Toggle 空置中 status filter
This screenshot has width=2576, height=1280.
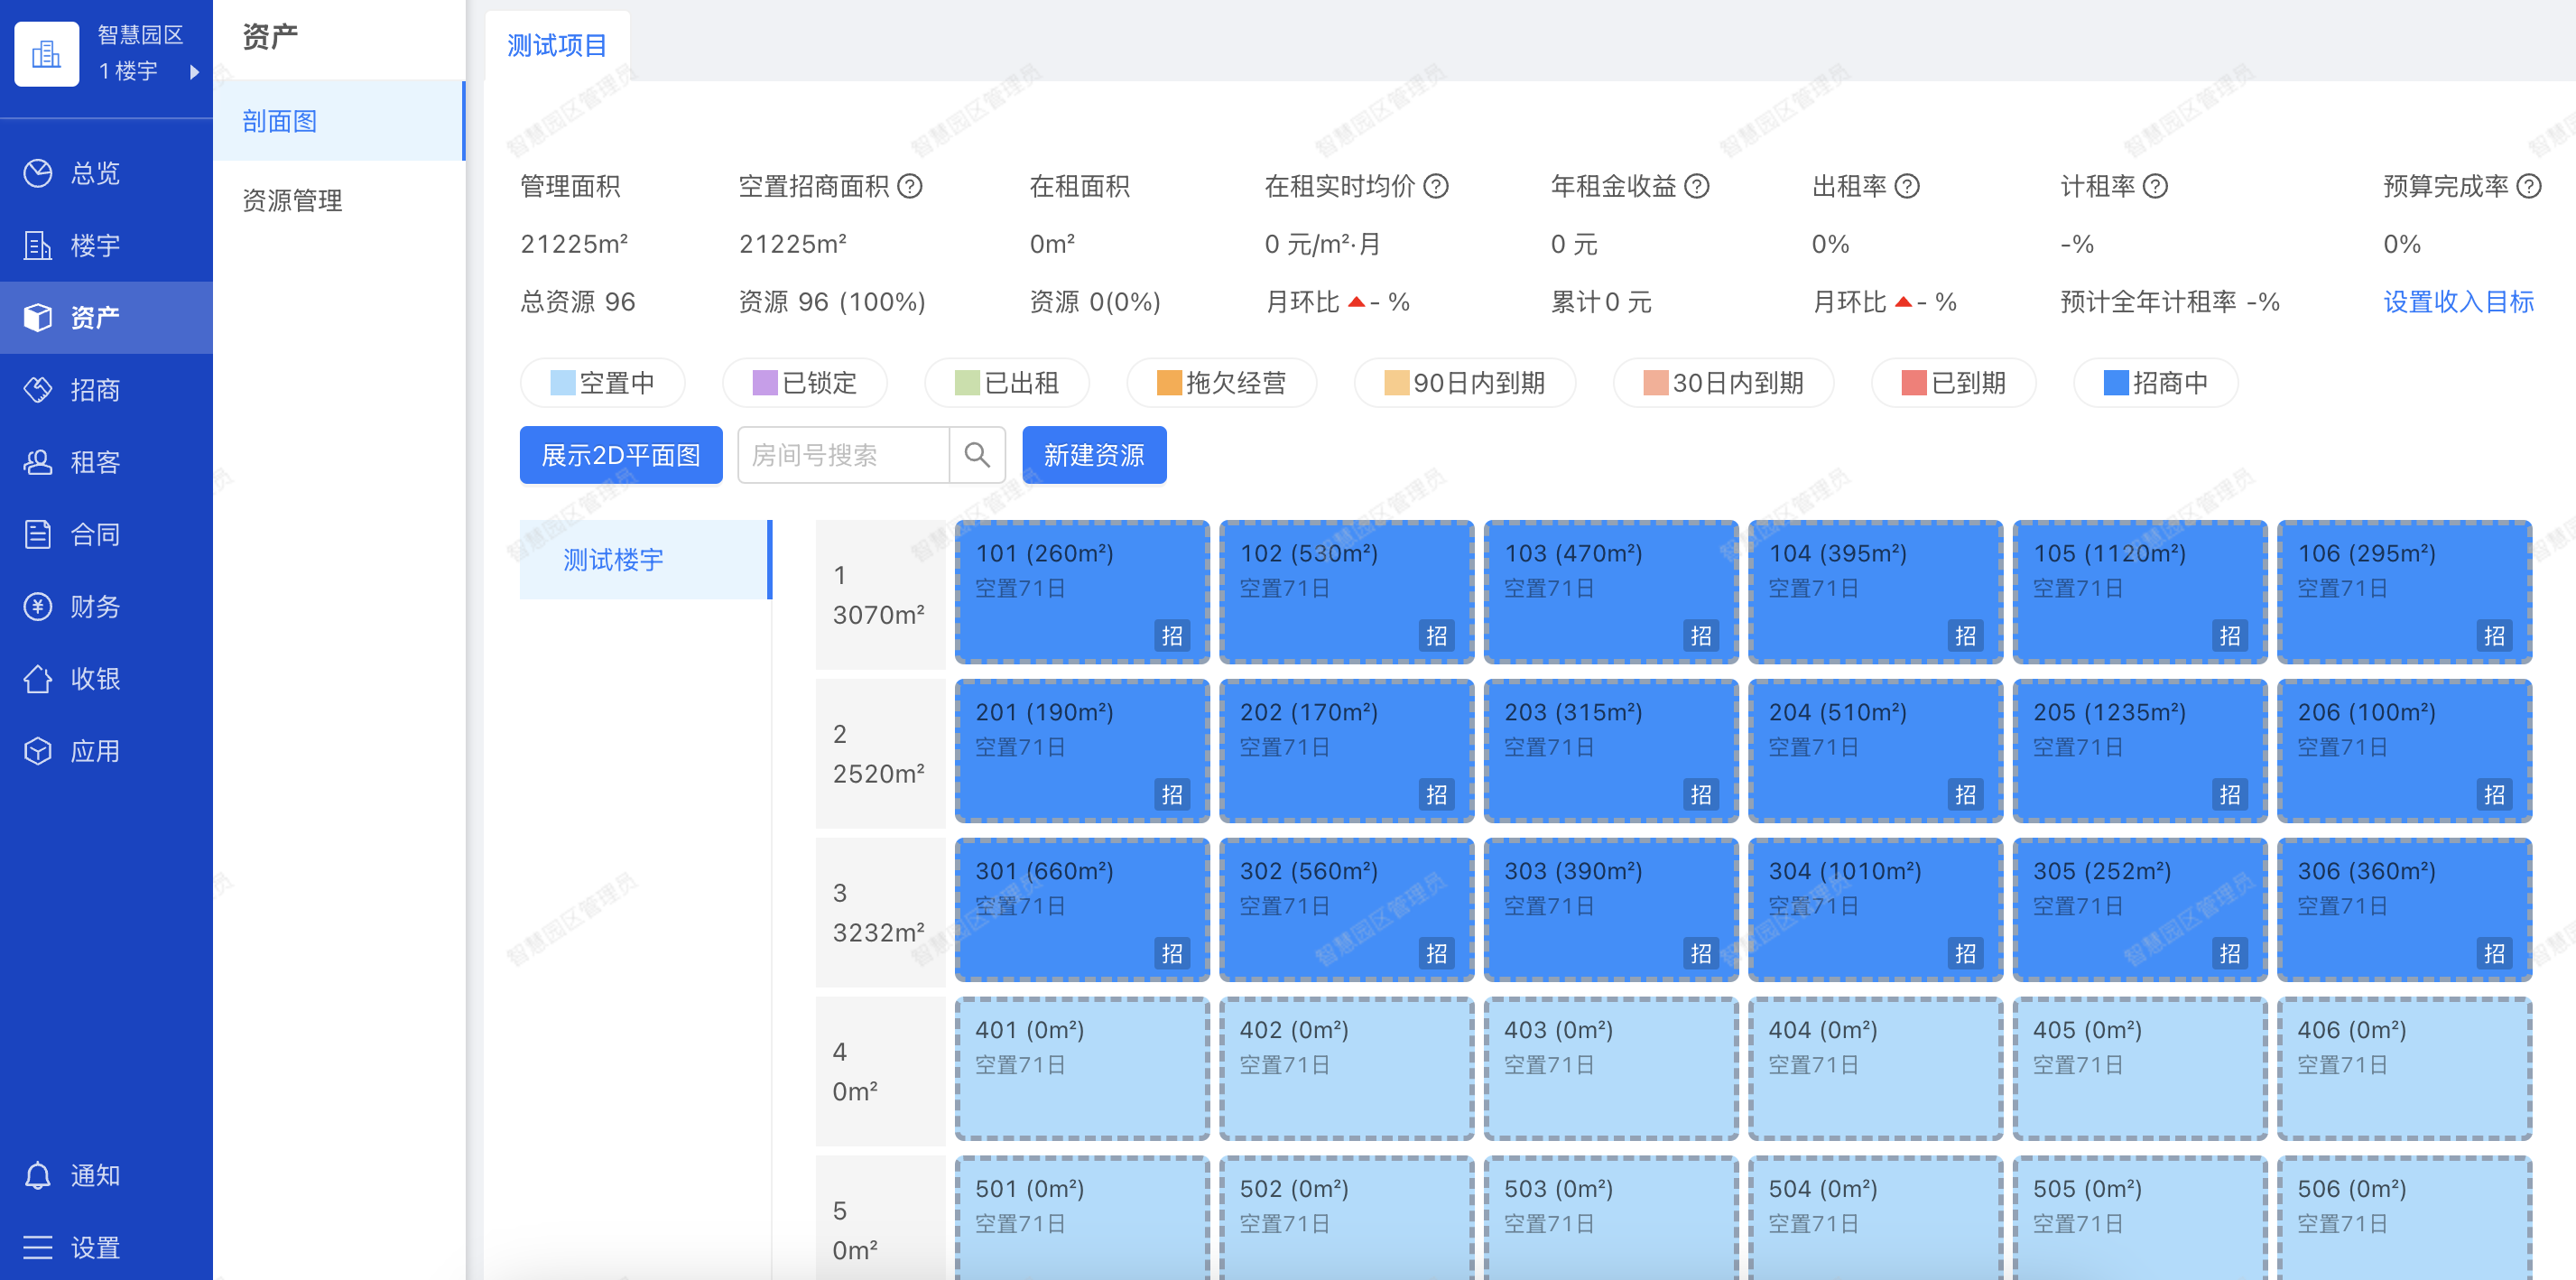603,383
